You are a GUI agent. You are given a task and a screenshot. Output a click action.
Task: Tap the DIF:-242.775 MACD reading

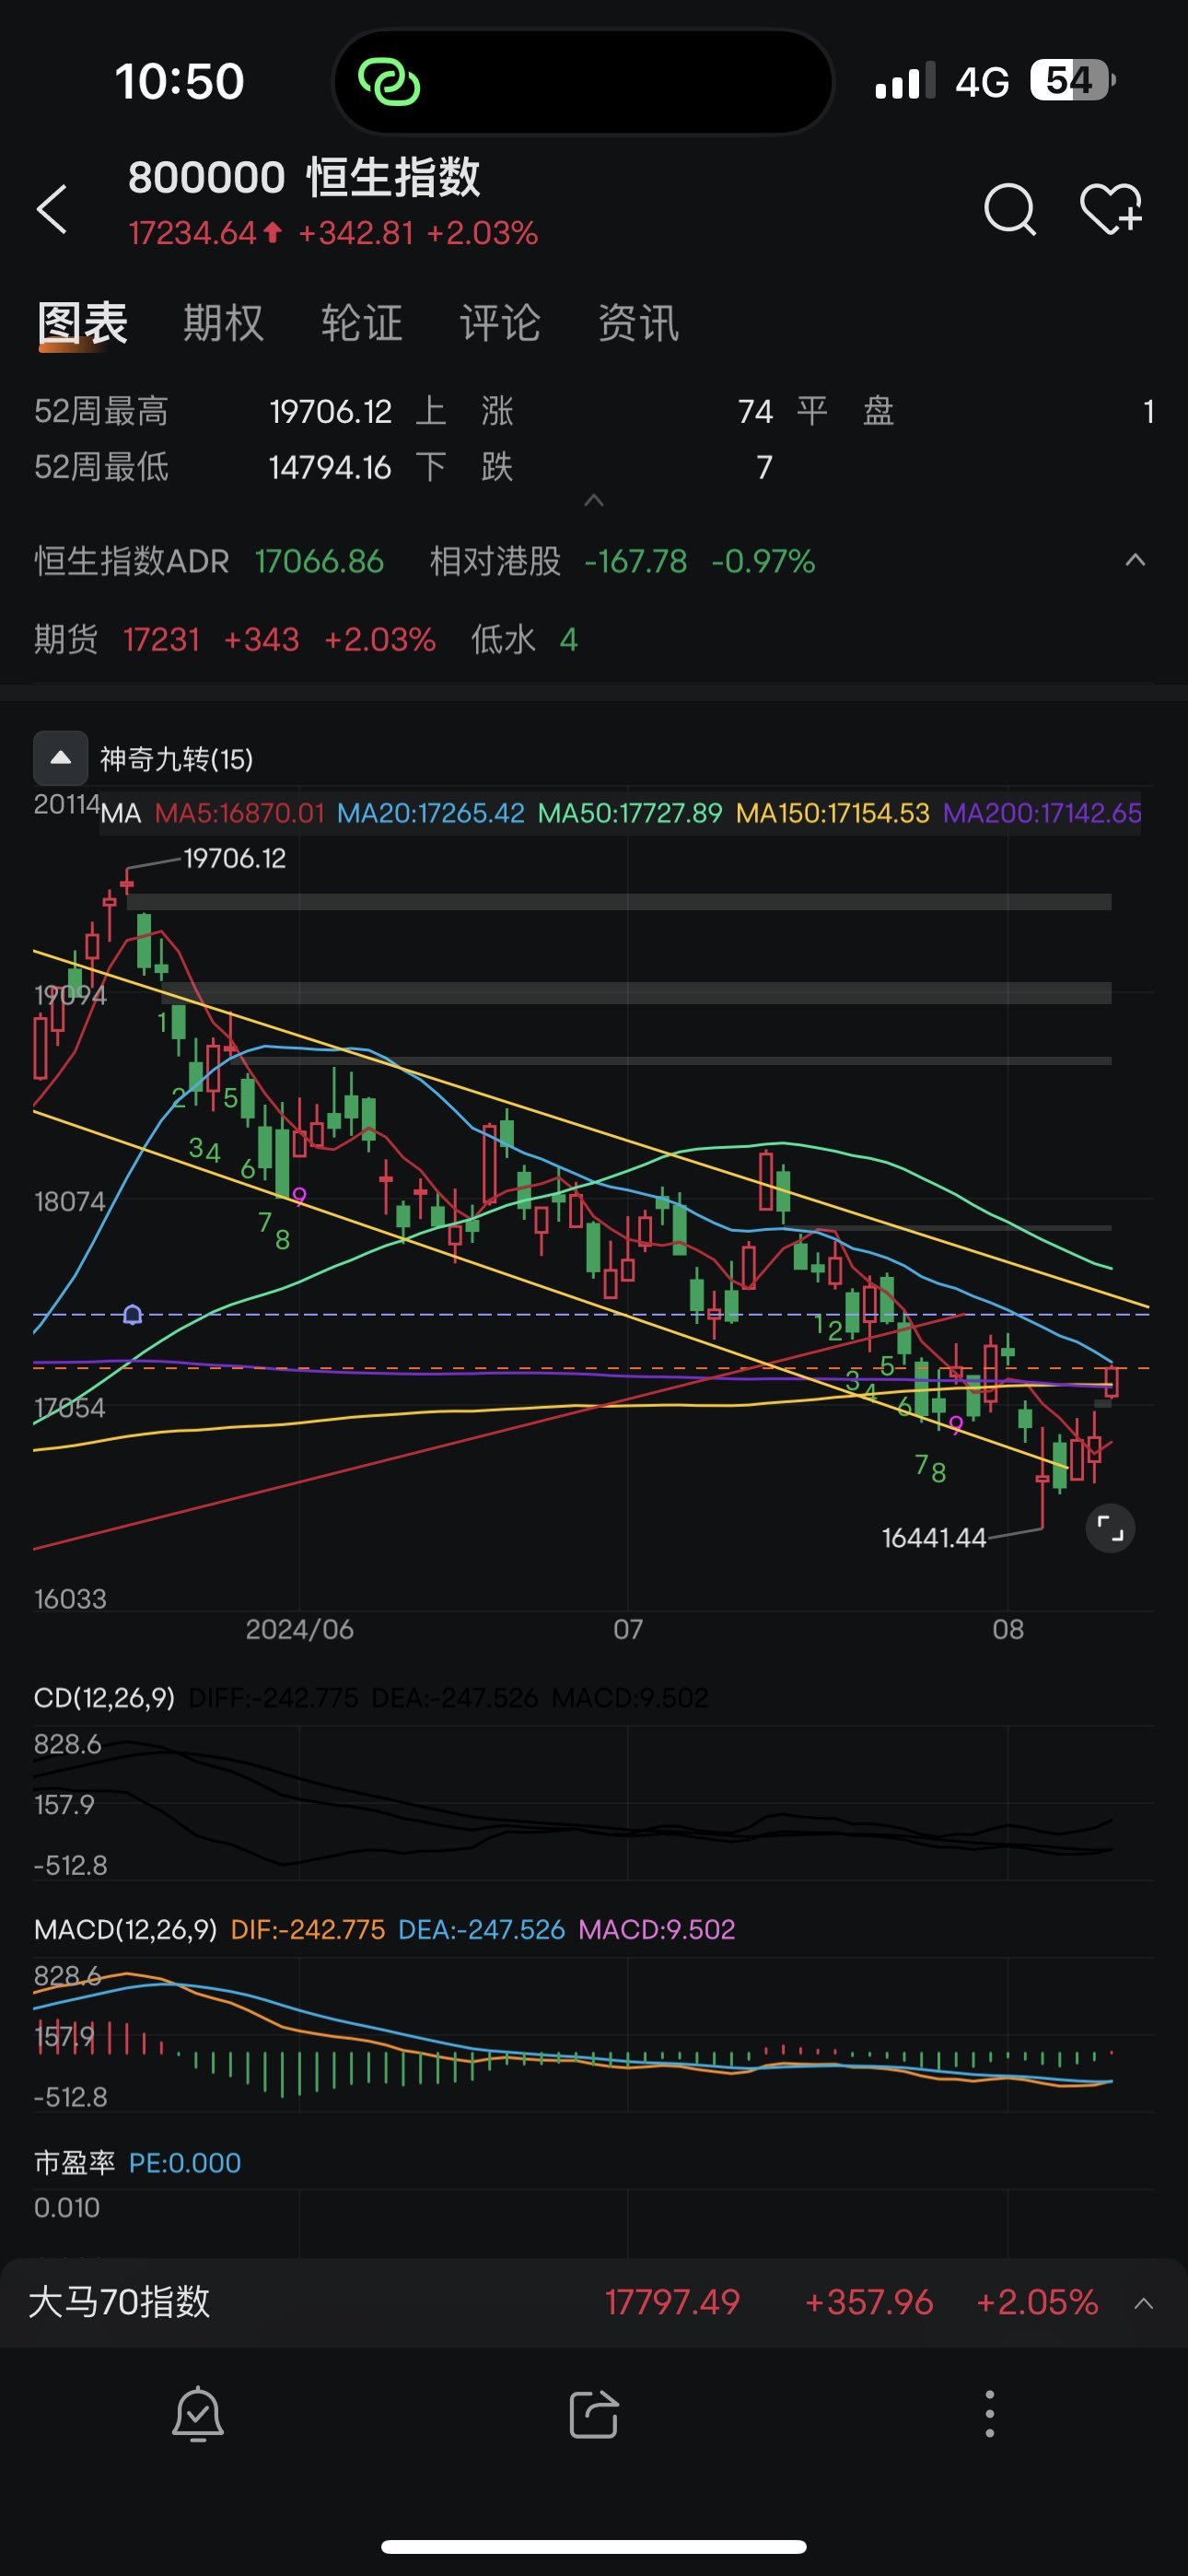click(308, 1929)
